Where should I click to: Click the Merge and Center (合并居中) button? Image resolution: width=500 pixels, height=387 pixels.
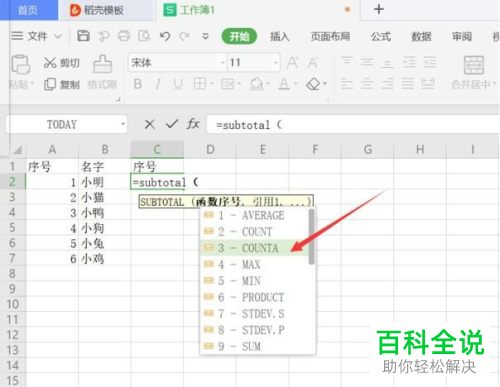(x=474, y=73)
